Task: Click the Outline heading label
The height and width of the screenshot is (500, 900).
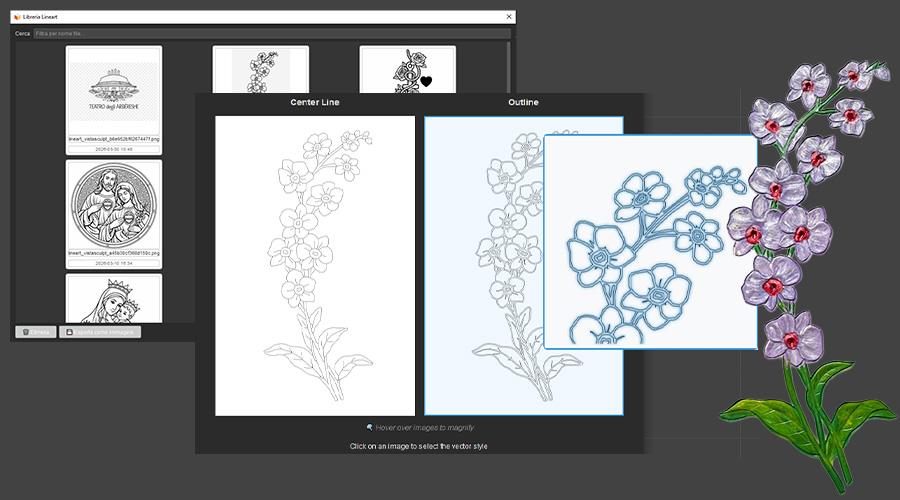Action: (523, 102)
